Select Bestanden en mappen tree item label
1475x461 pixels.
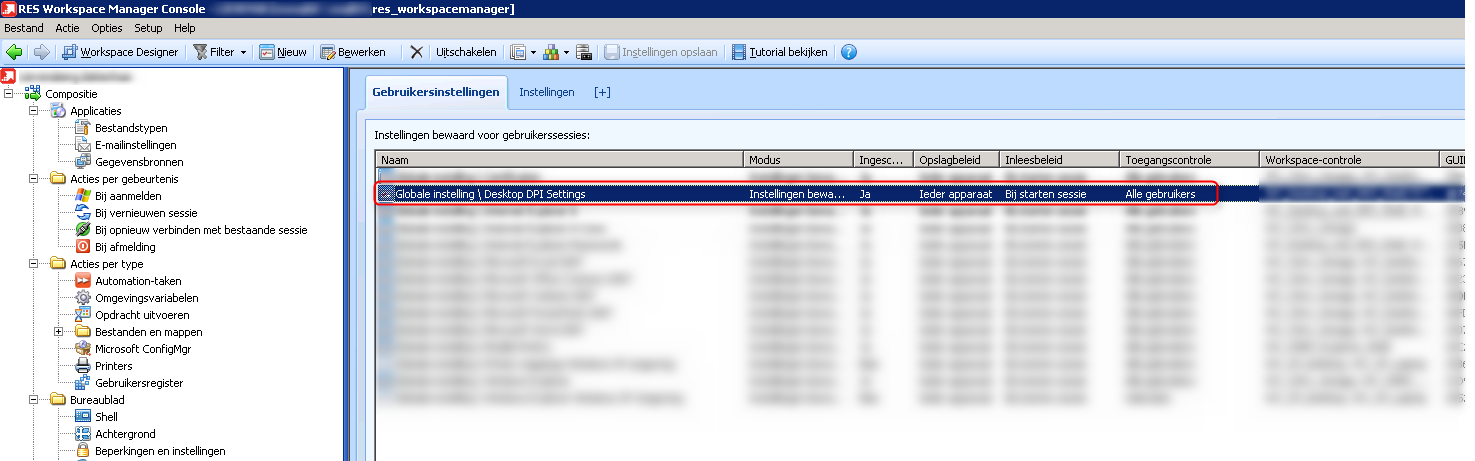pyautogui.click(x=148, y=332)
